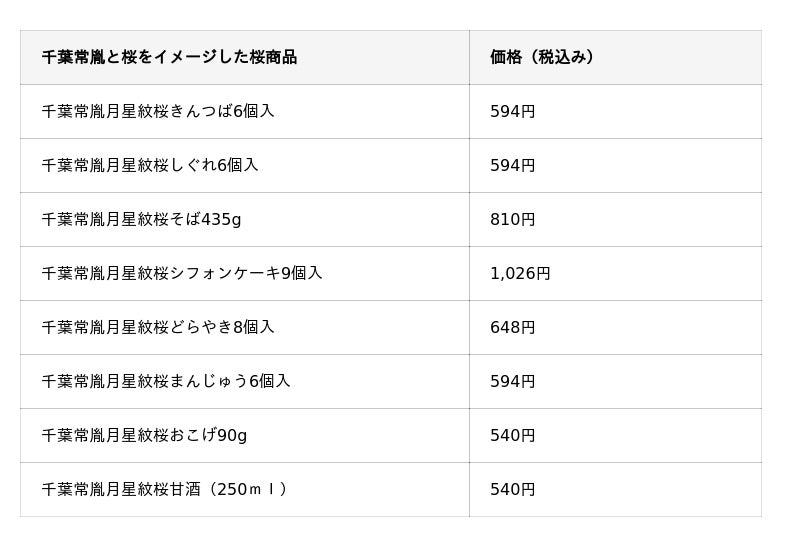This screenshot has height=547, width=800.
Task: Click the 594円 price for 桜きんつば
Action: (513, 111)
